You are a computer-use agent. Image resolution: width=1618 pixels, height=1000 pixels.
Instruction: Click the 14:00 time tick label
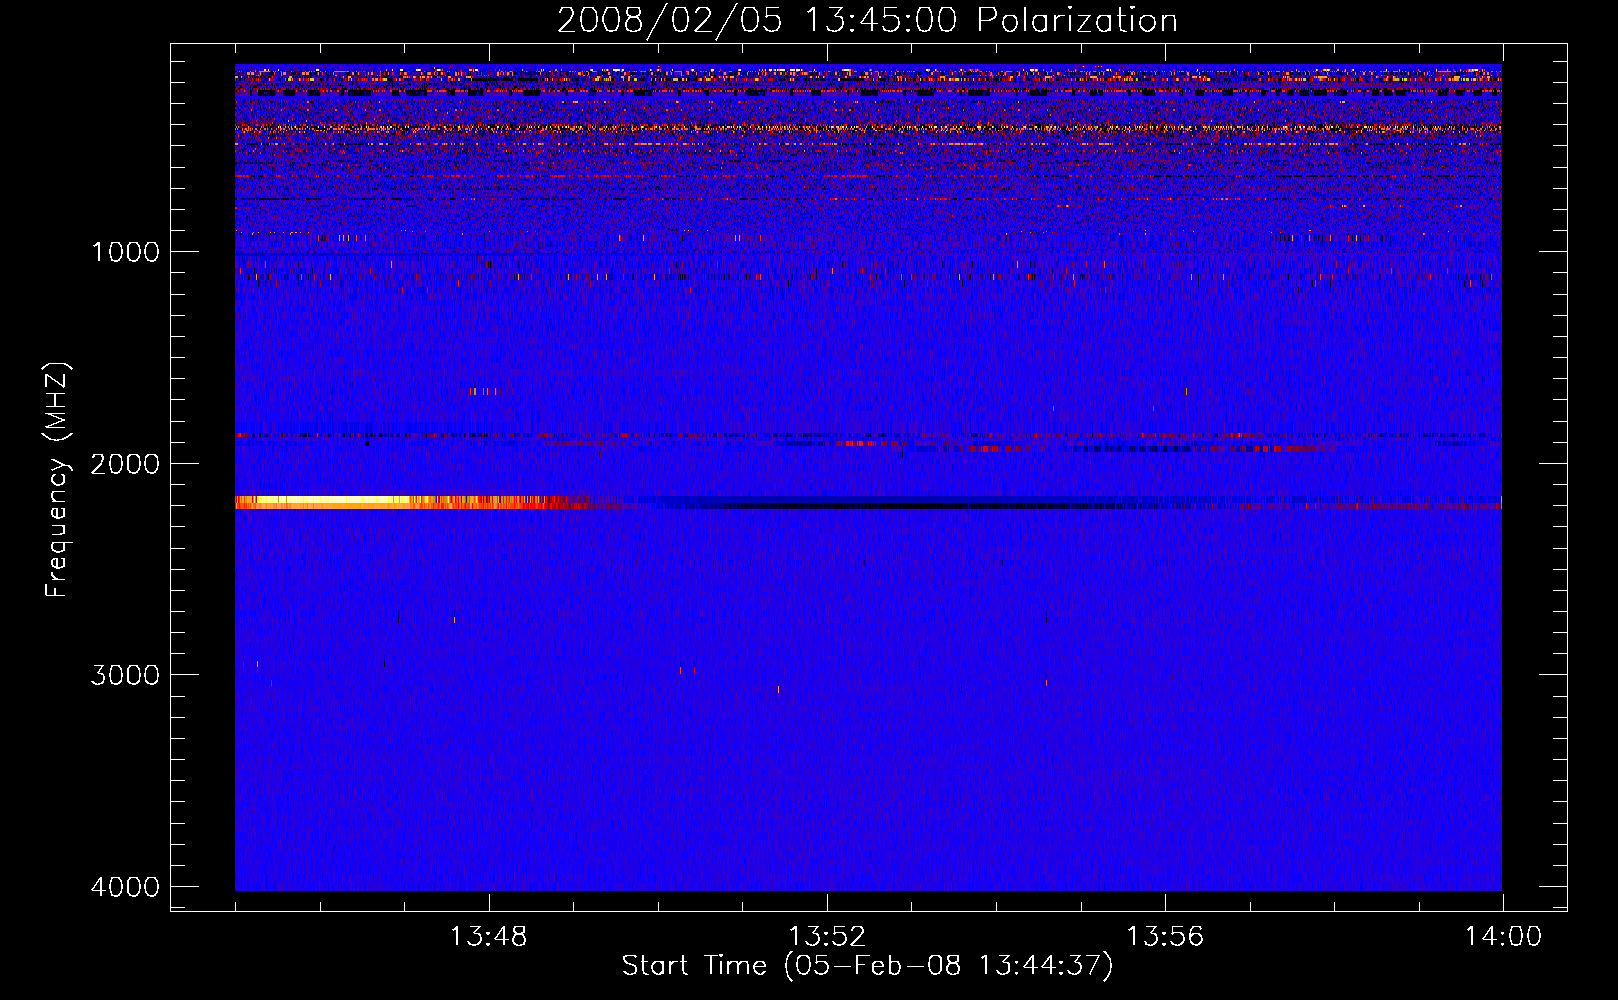pyautogui.click(x=1503, y=937)
